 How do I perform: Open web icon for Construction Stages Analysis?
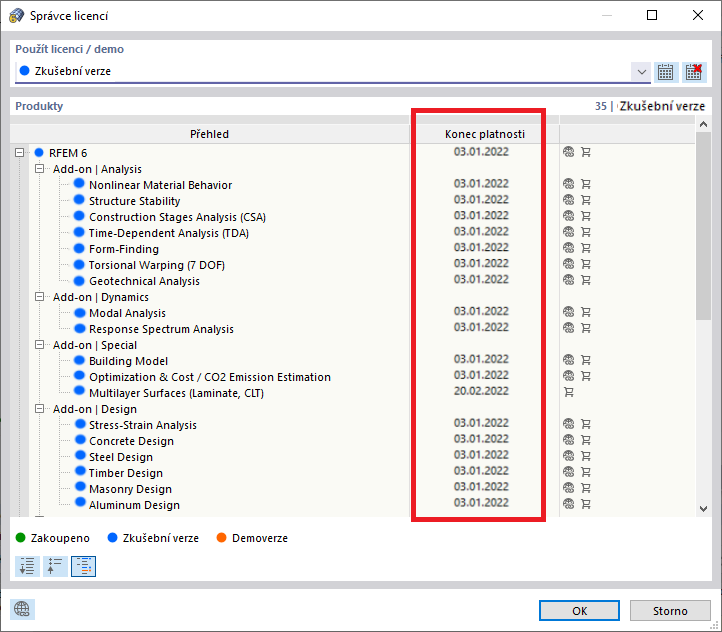tap(569, 216)
